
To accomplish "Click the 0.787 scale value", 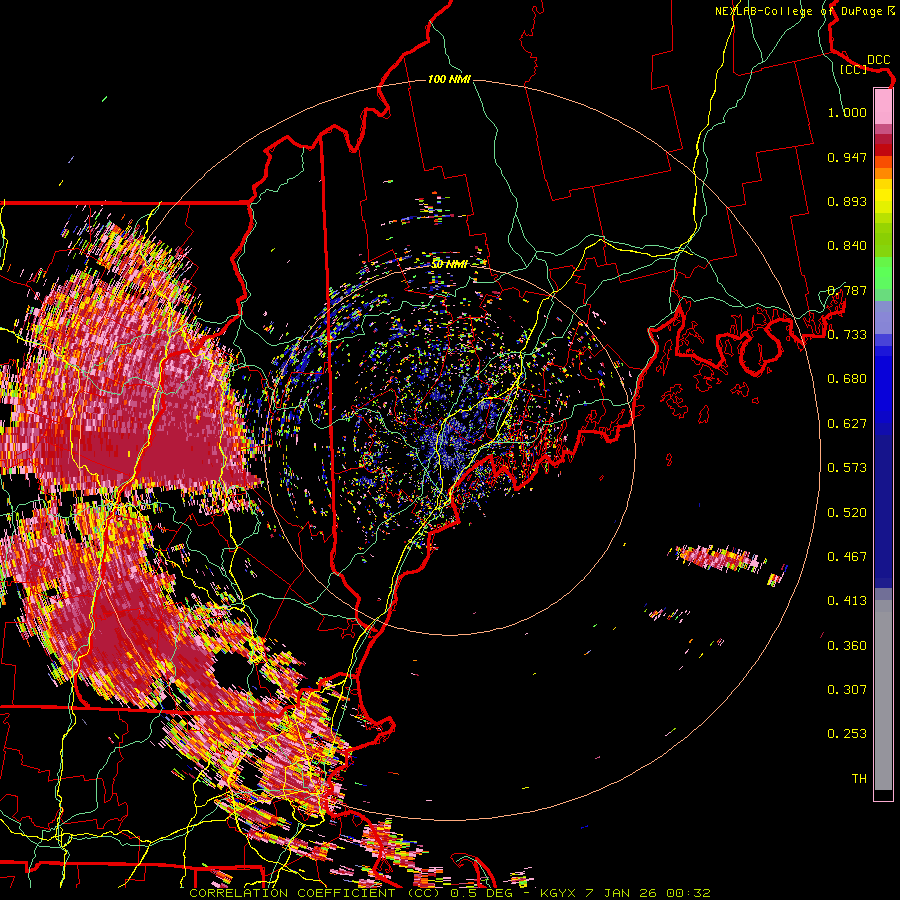I will [847, 290].
